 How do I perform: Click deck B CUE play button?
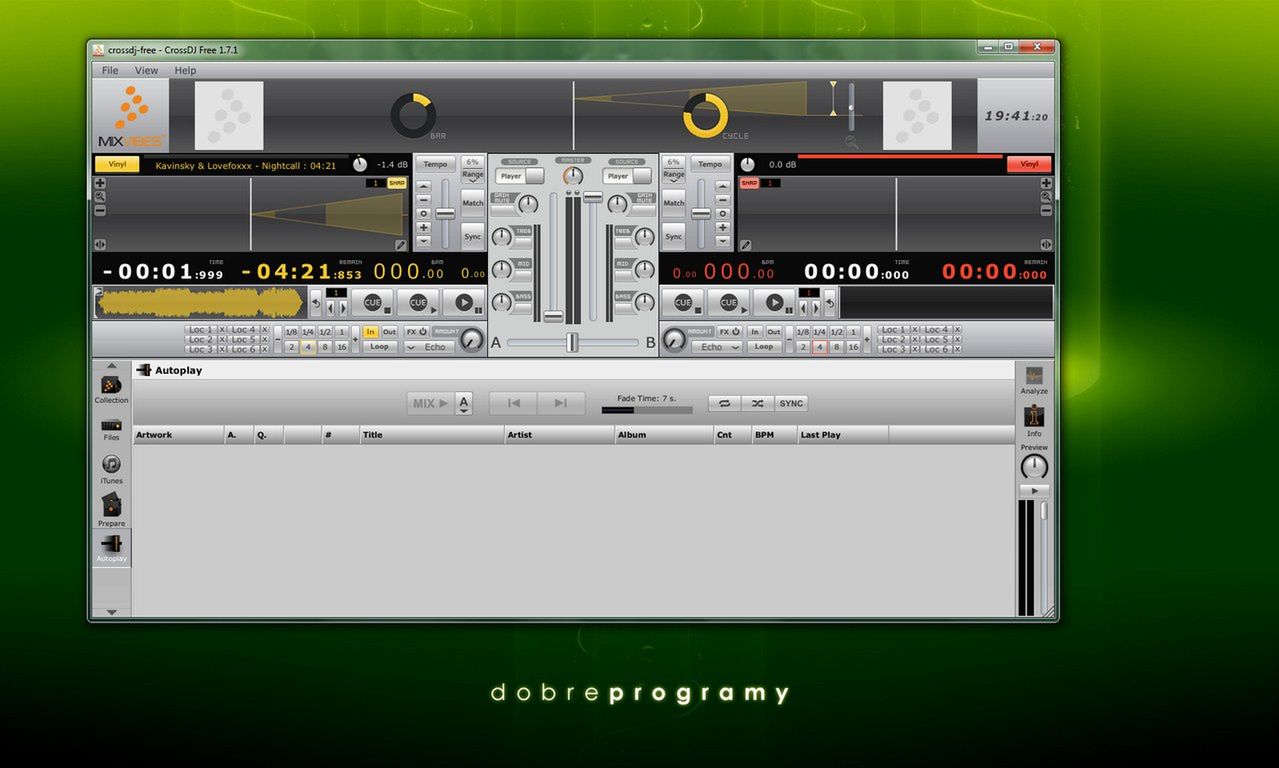(x=729, y=302)
